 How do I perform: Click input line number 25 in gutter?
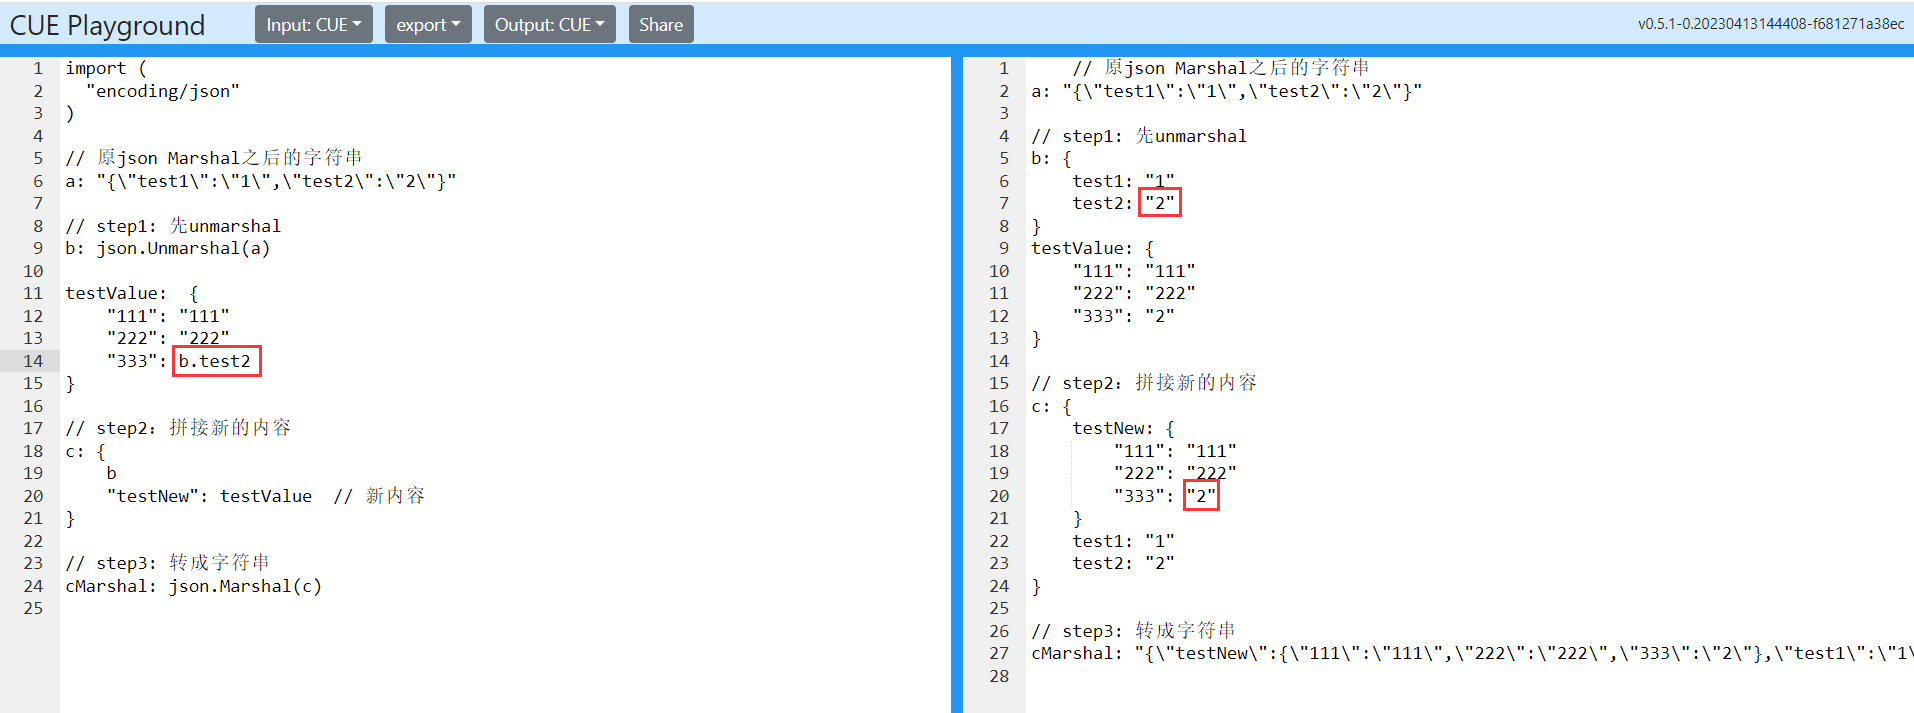[34, 608]
